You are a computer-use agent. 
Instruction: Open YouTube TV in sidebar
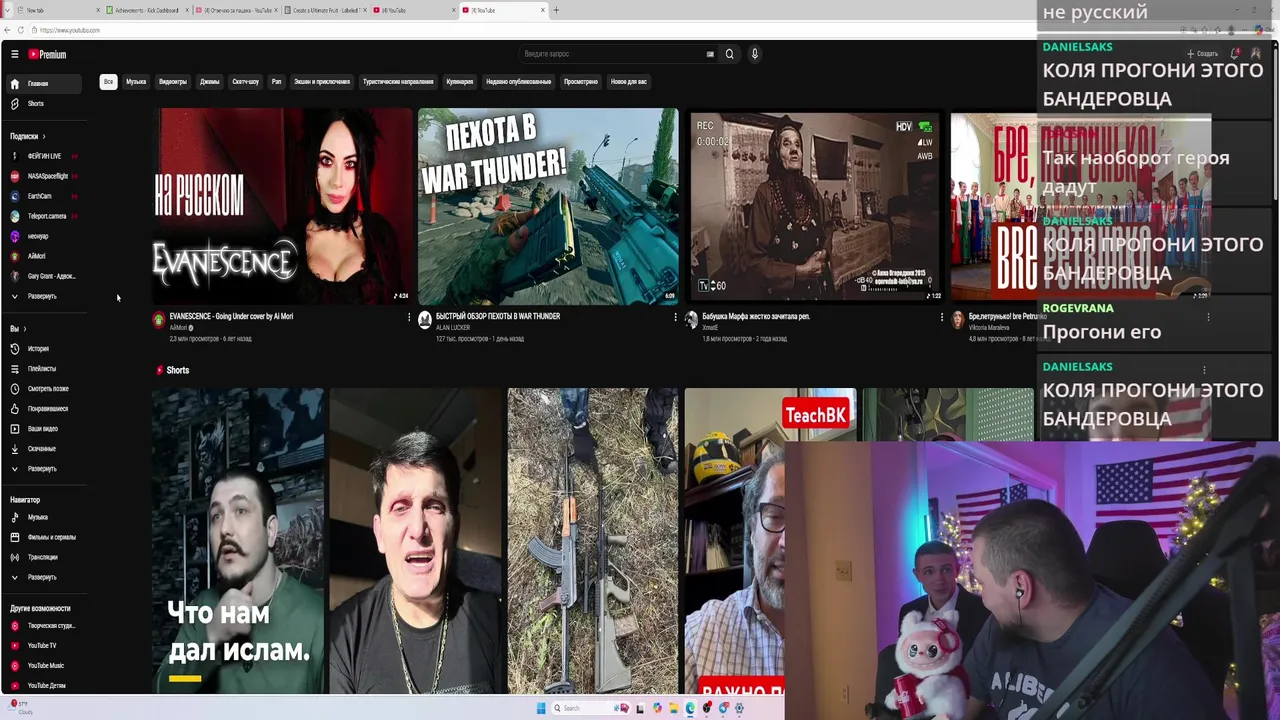45,646
